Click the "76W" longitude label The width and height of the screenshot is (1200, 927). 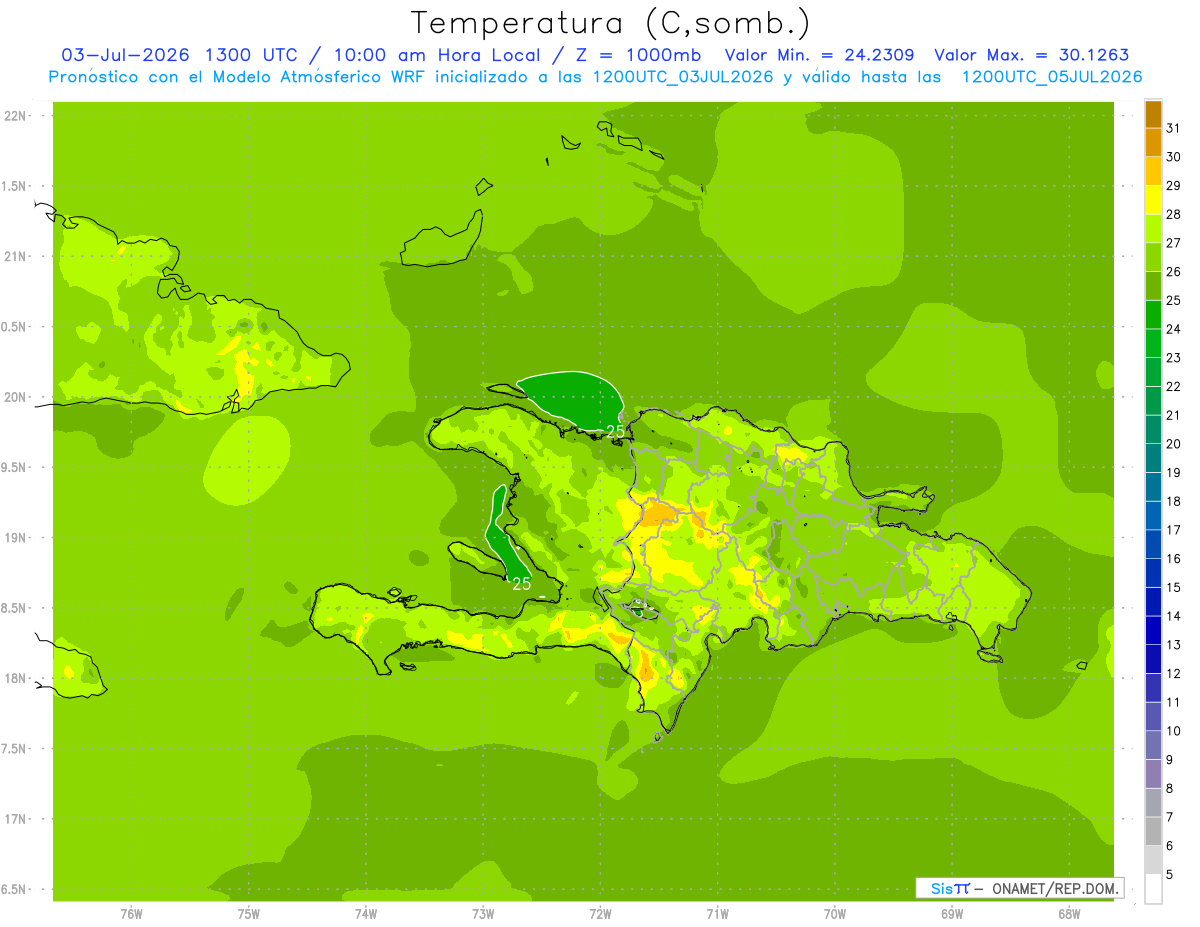click(131, 914)
